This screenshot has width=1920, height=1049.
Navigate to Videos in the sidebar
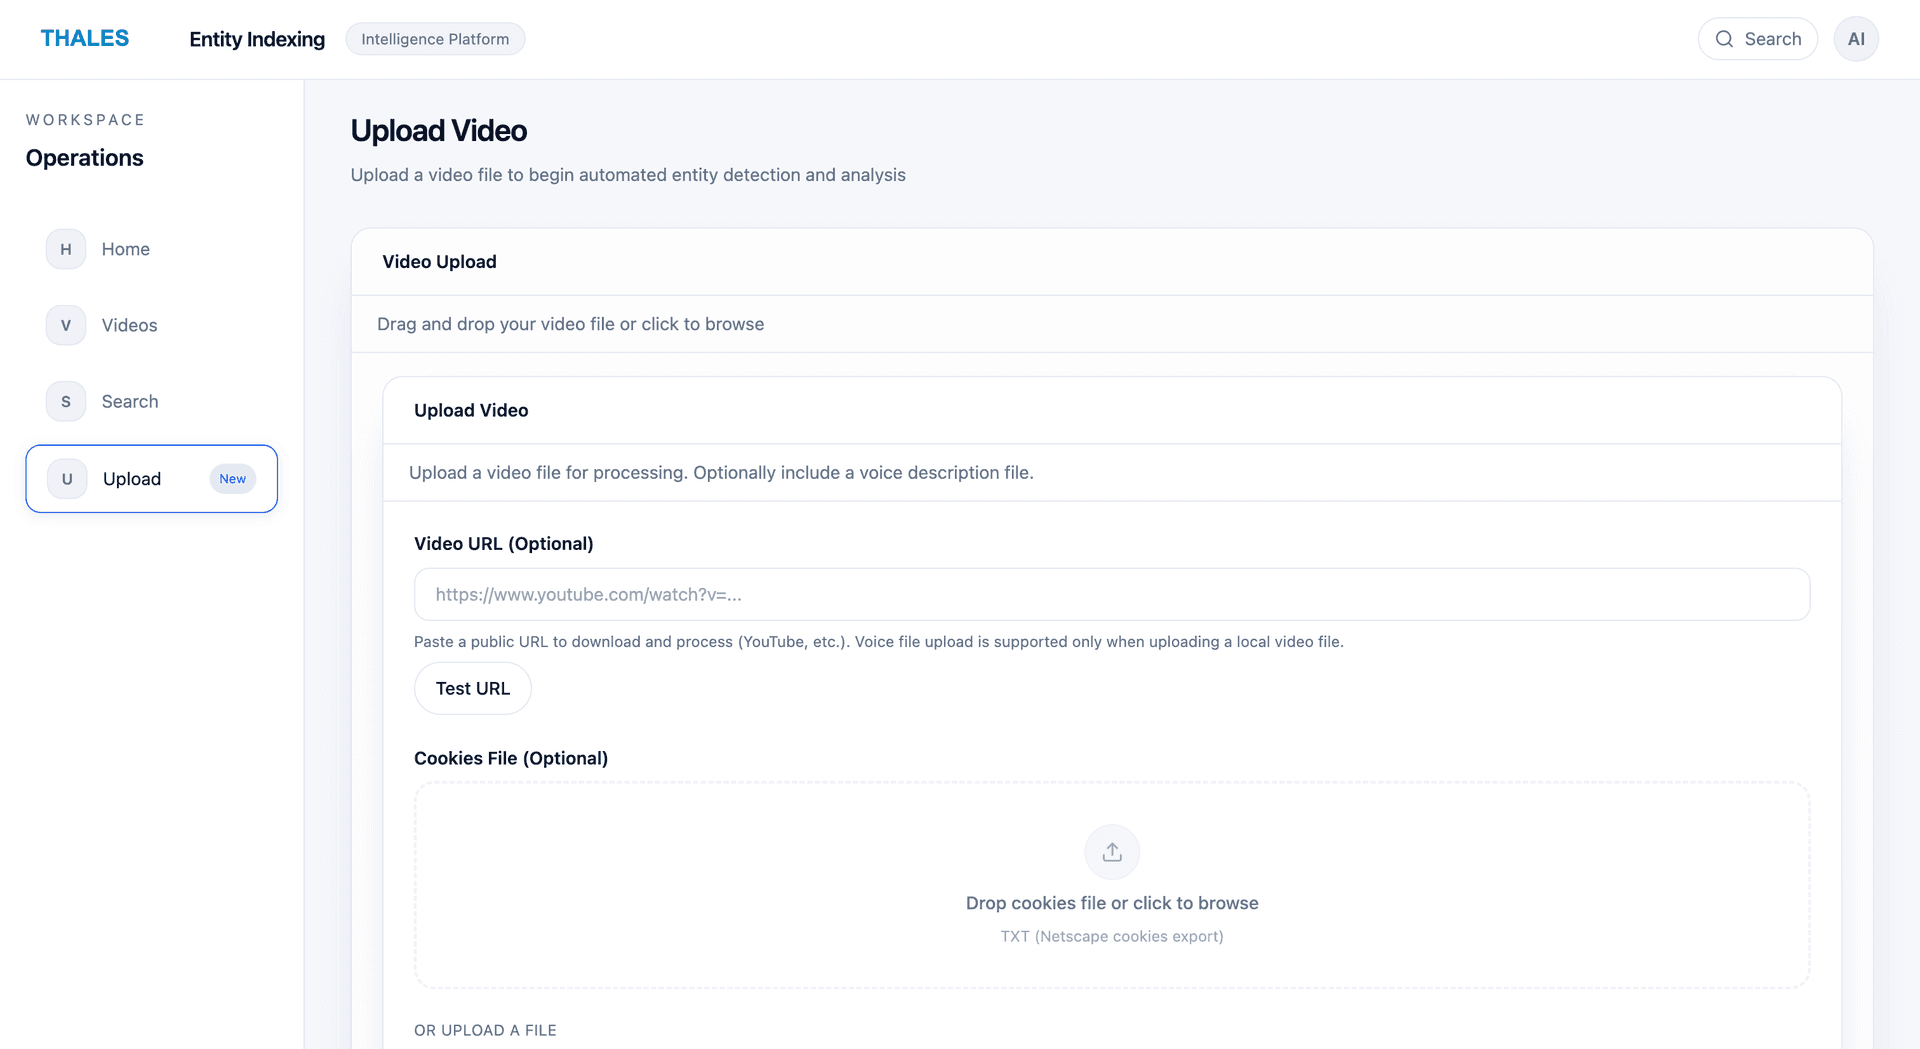click(129, 325)
